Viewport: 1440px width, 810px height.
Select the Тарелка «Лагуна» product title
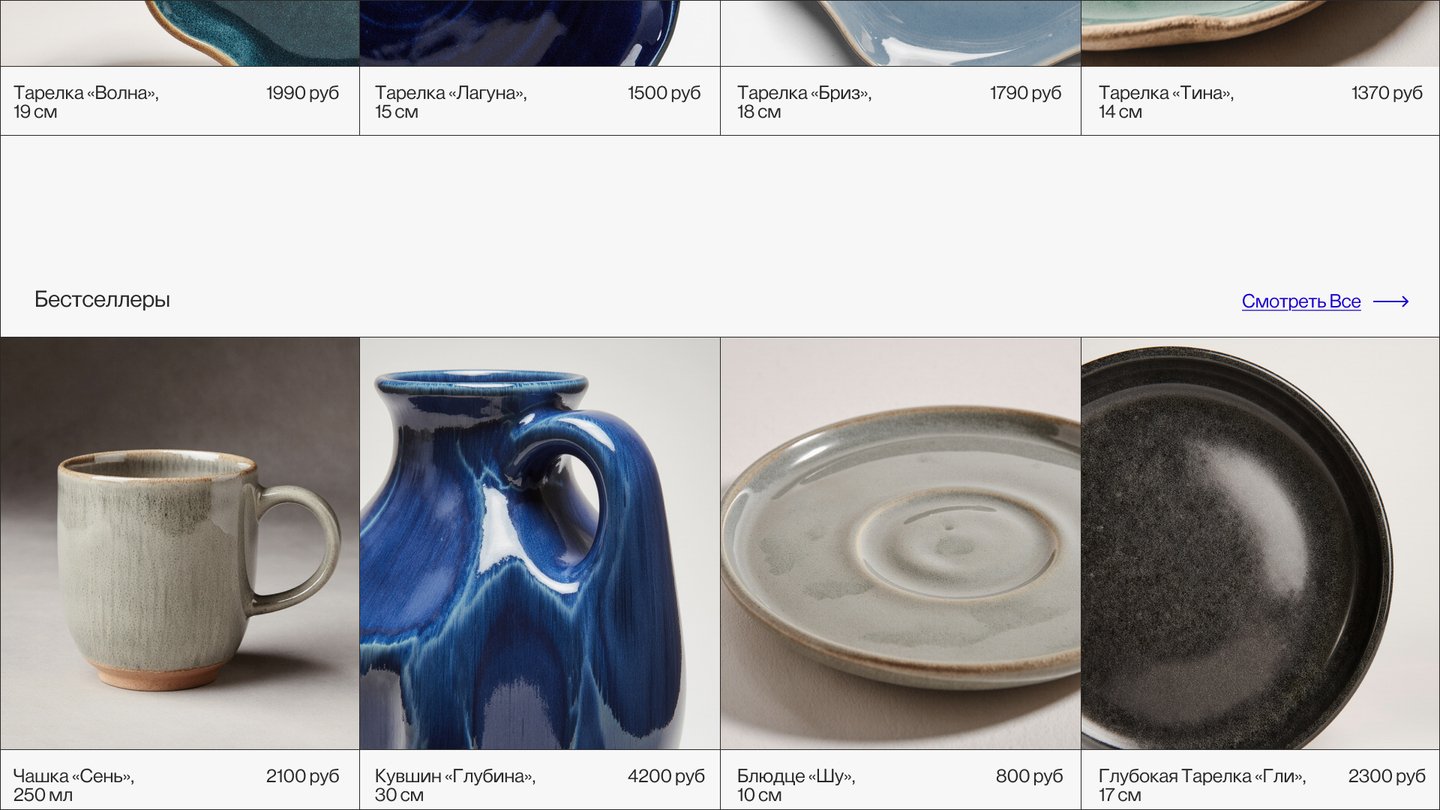(451, 102)
